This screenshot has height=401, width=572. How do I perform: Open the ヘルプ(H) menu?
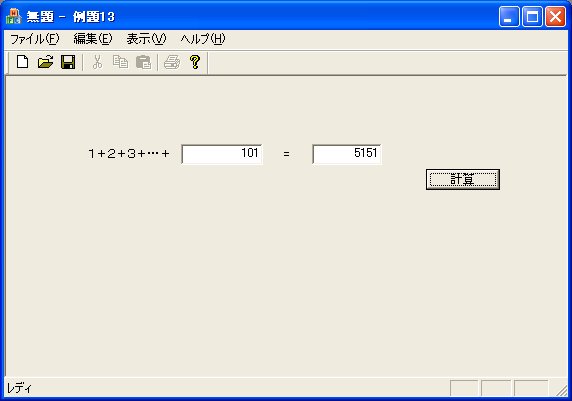203,39
